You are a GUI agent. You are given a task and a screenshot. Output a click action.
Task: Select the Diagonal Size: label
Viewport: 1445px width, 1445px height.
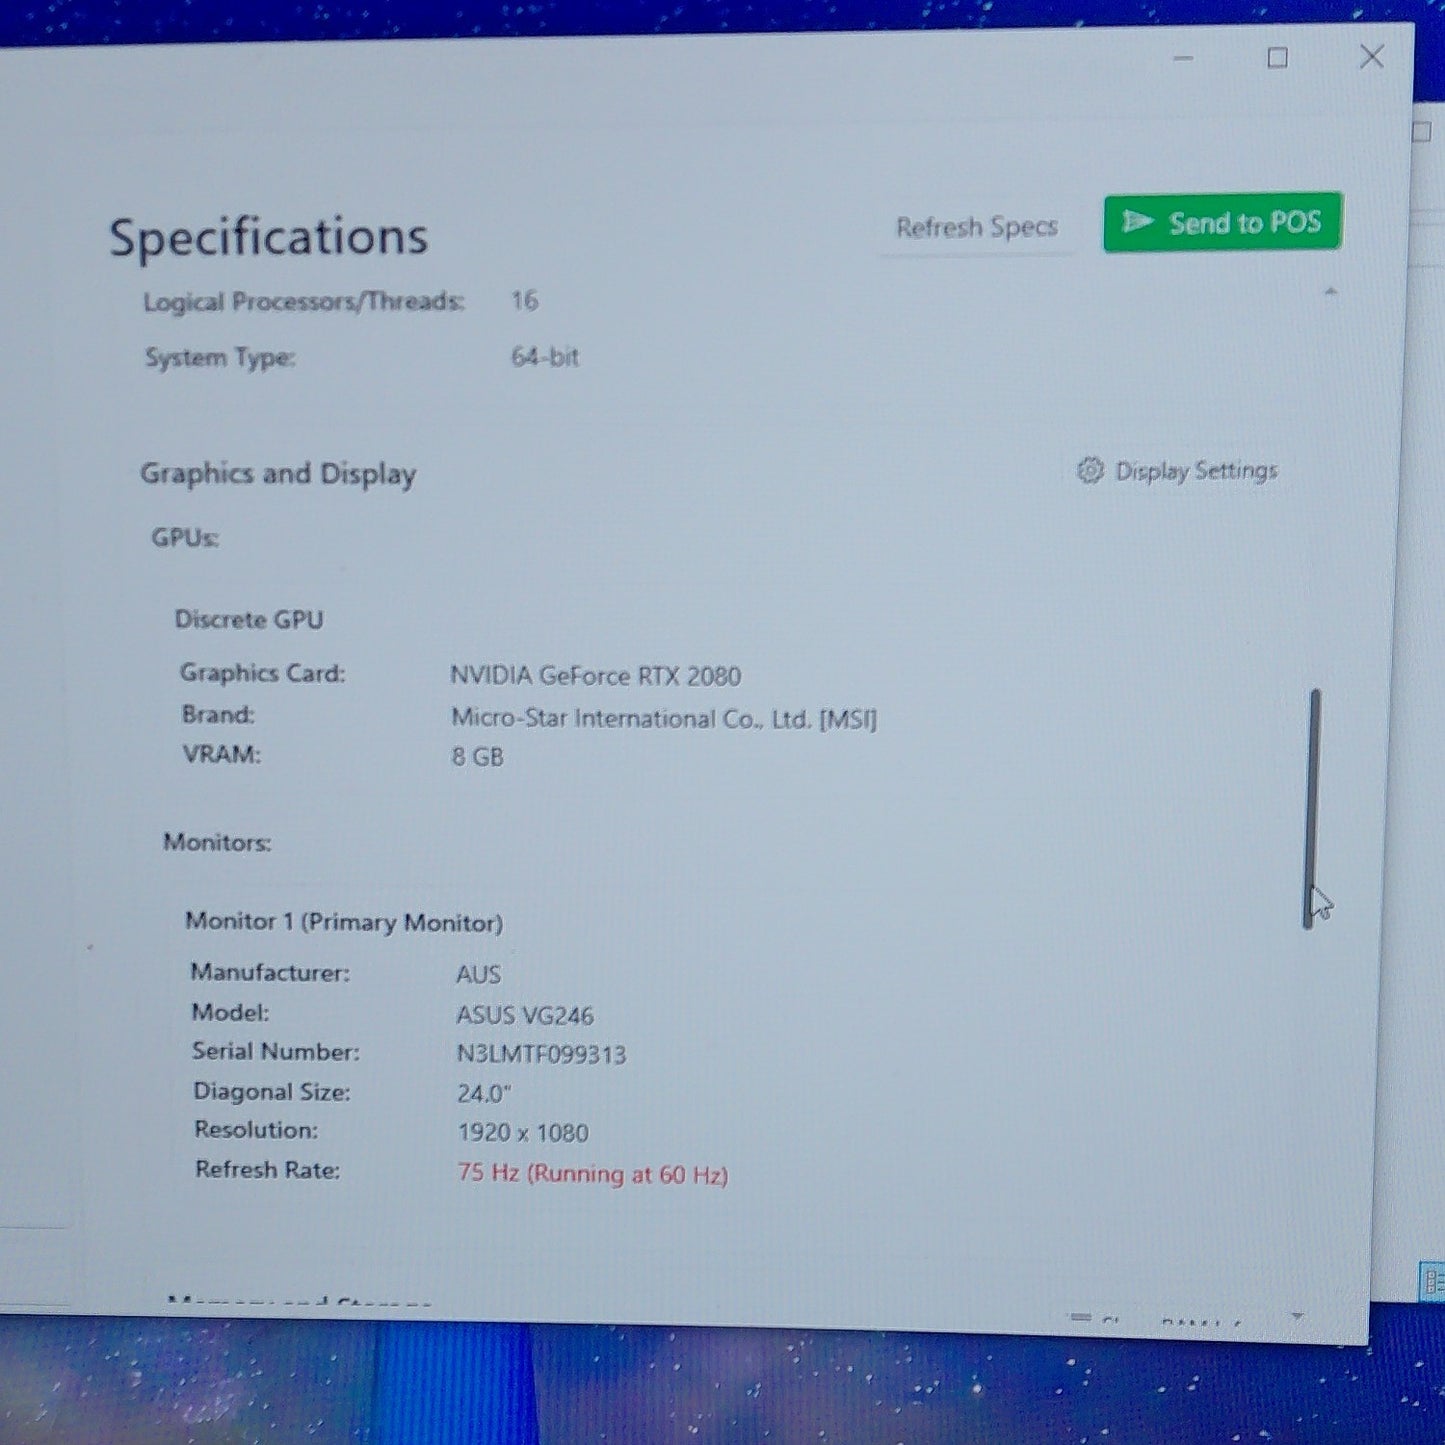[x=272, y=1092]
